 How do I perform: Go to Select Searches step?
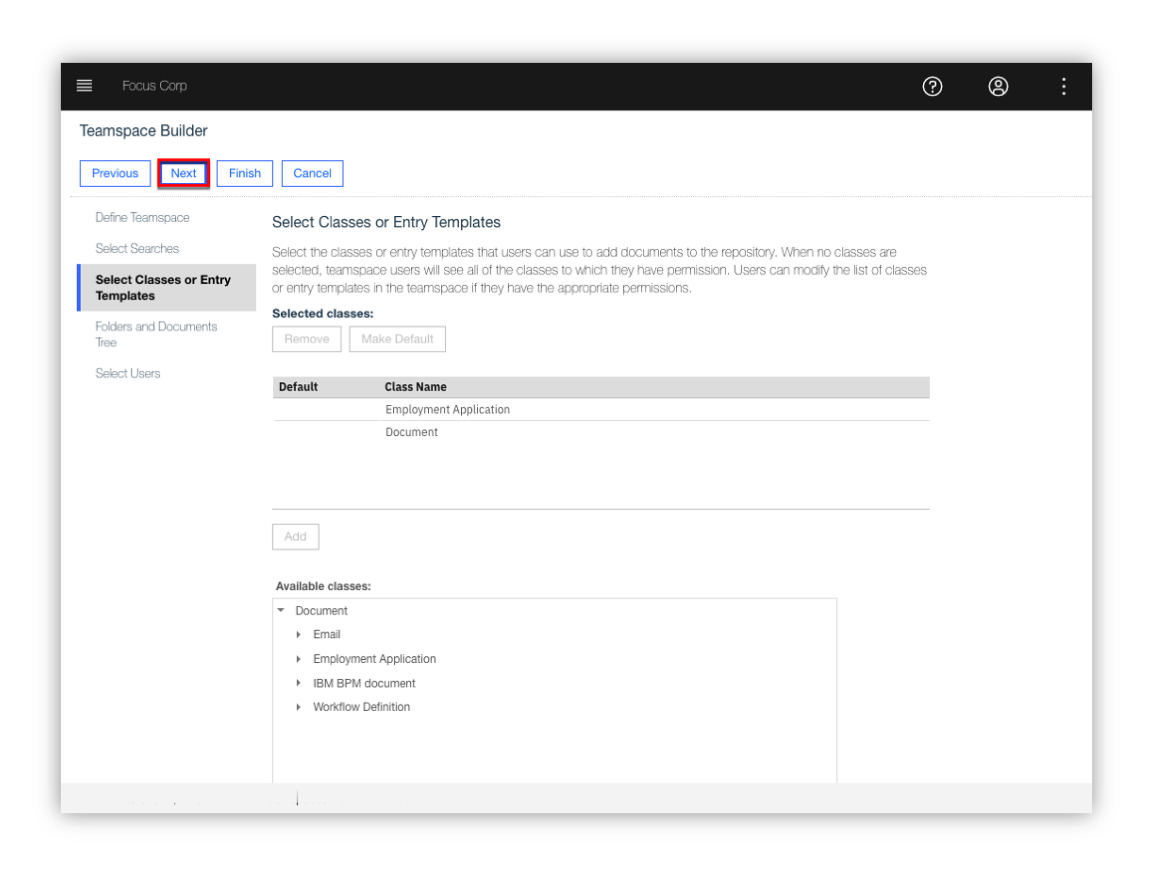pyautogui.click(x=137, y=248)
